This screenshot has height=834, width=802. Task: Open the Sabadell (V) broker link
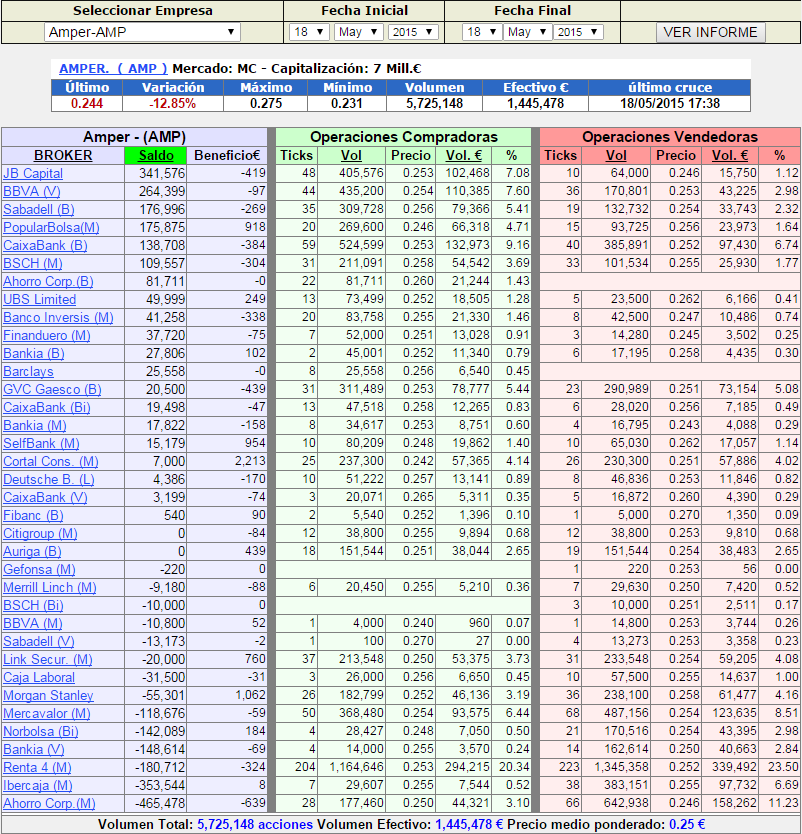coord(39,641)
